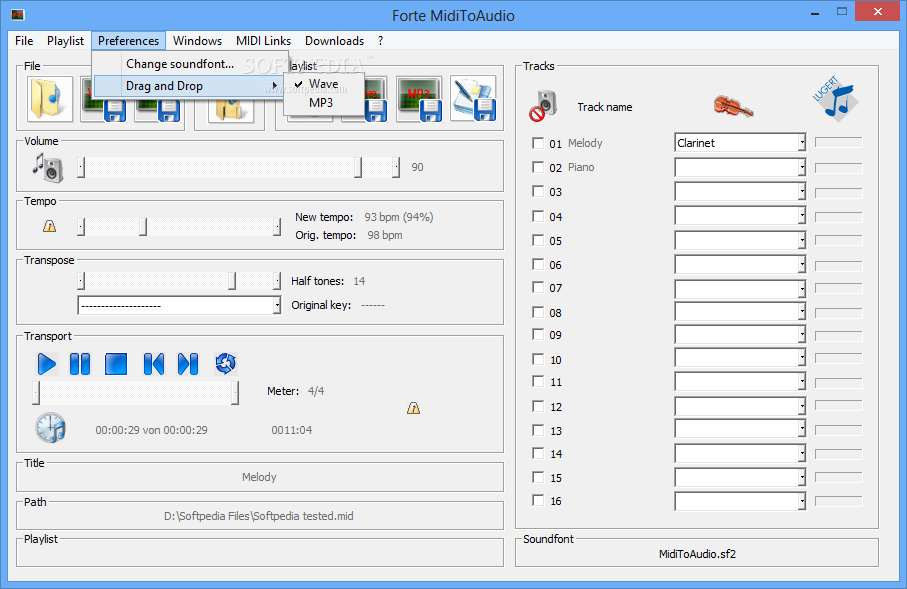Screen dimensions: 907x589
Task: Check the track 14 checkbox
Action: pyautogui.click(x=538, y=453)
